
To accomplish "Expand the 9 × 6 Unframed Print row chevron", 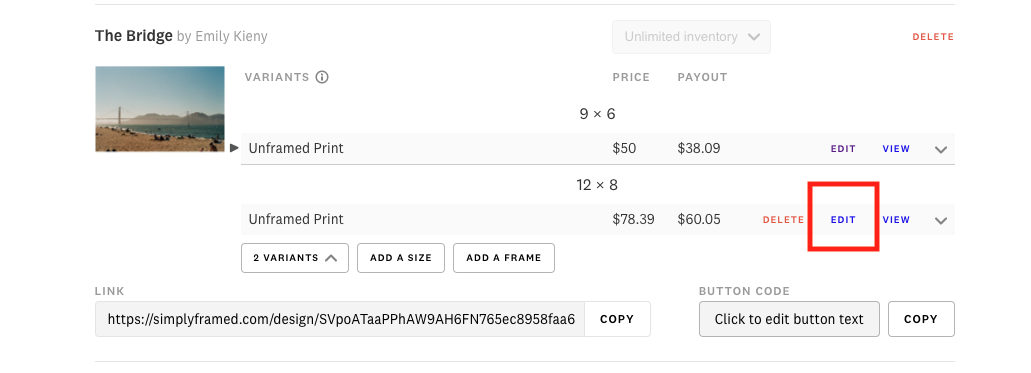I will [x=941, y=149].
